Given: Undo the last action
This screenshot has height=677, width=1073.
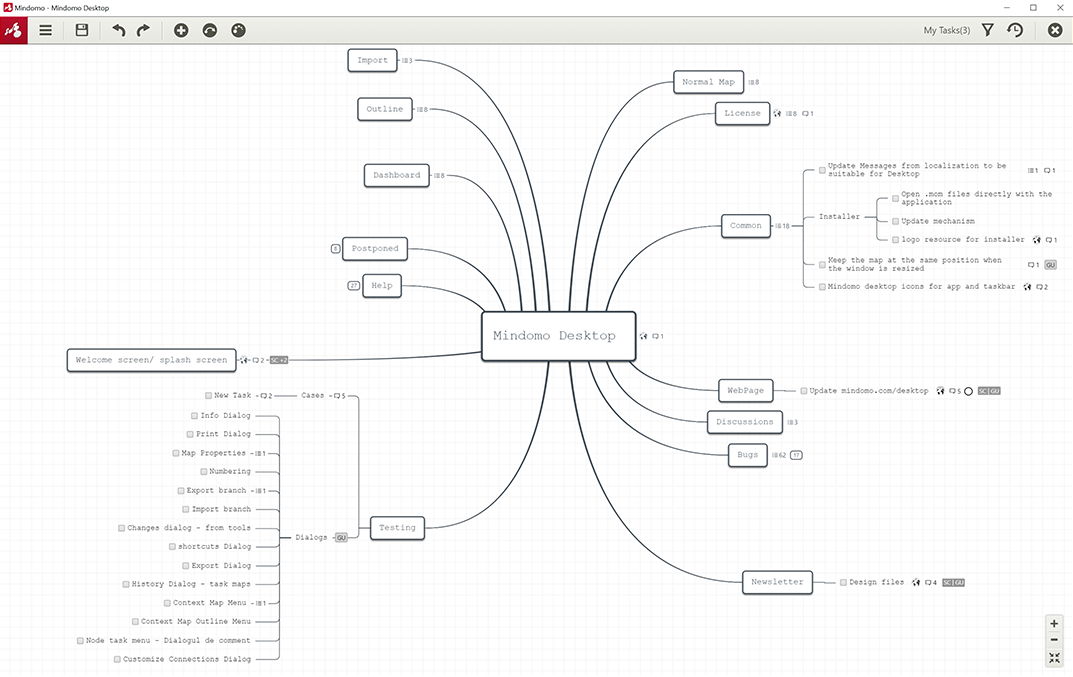Looking at the screenshot, I should pos(118,30).
